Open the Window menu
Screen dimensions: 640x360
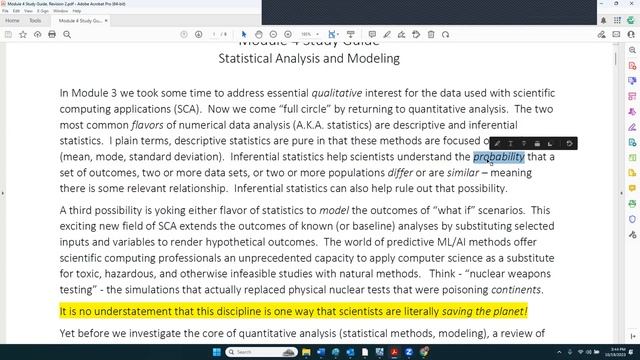tap(60, 11)
